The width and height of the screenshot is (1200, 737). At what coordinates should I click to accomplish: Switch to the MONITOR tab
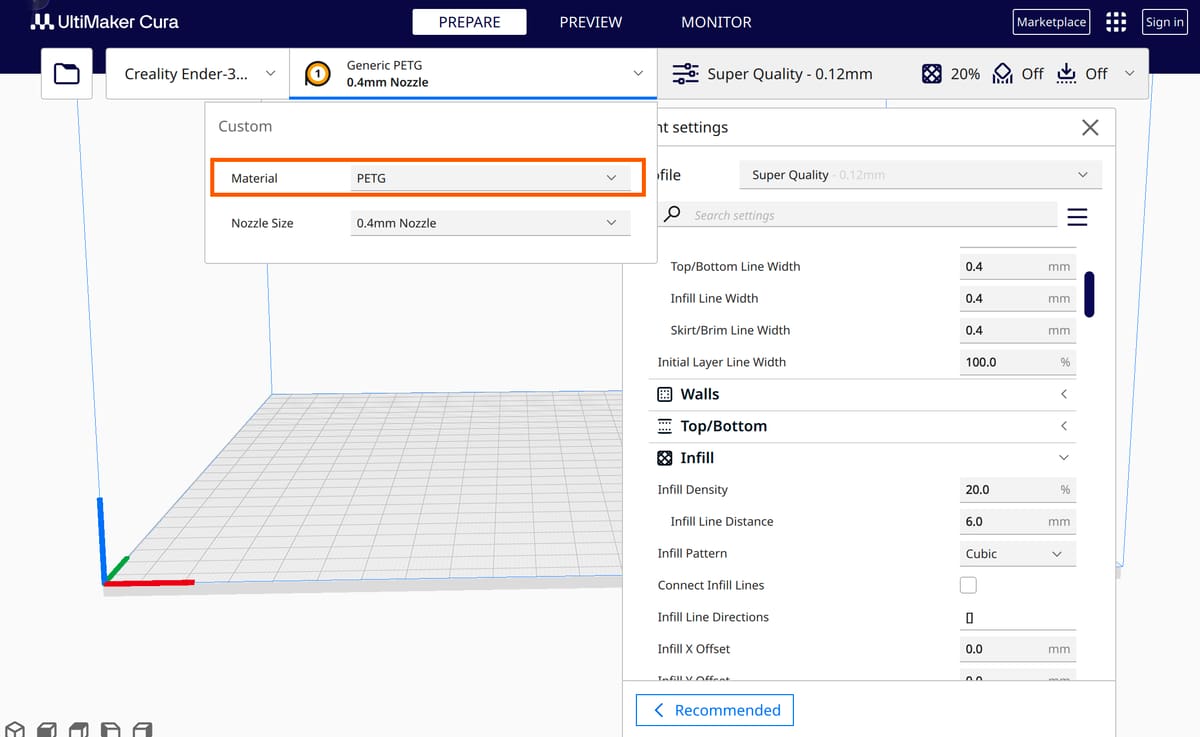(716, 22)
